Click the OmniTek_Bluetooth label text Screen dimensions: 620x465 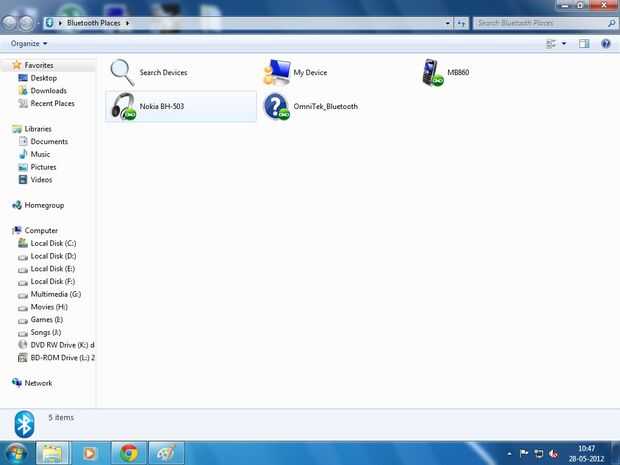[x=325, y=106]
